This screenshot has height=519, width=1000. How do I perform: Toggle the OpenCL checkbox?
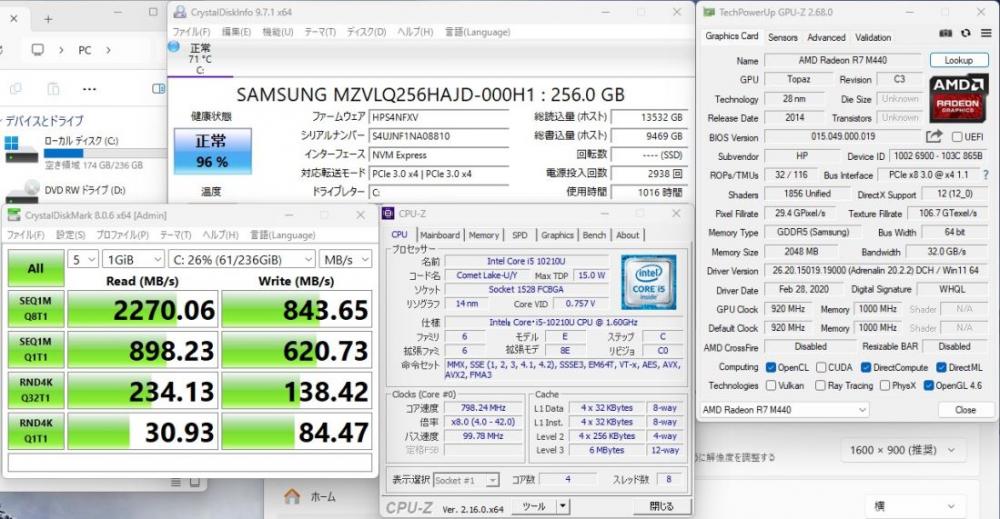(x=771, y=367)
